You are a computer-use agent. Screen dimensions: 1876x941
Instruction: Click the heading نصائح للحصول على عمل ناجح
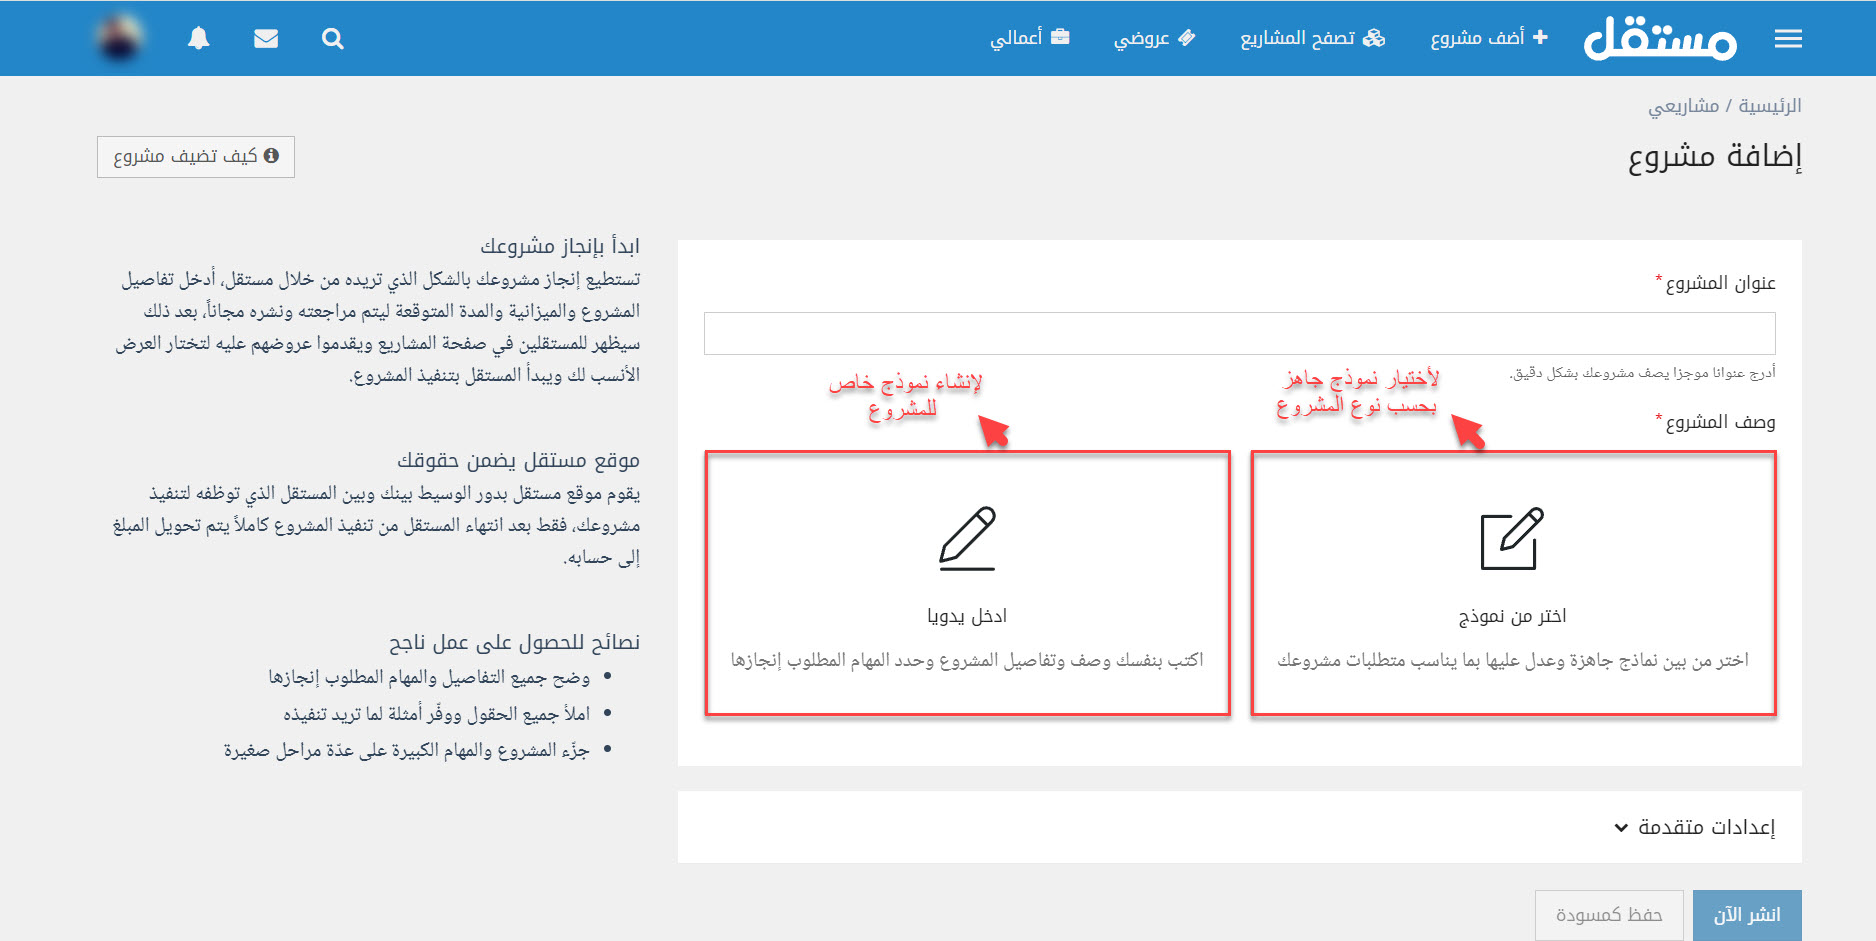point(515,642)
